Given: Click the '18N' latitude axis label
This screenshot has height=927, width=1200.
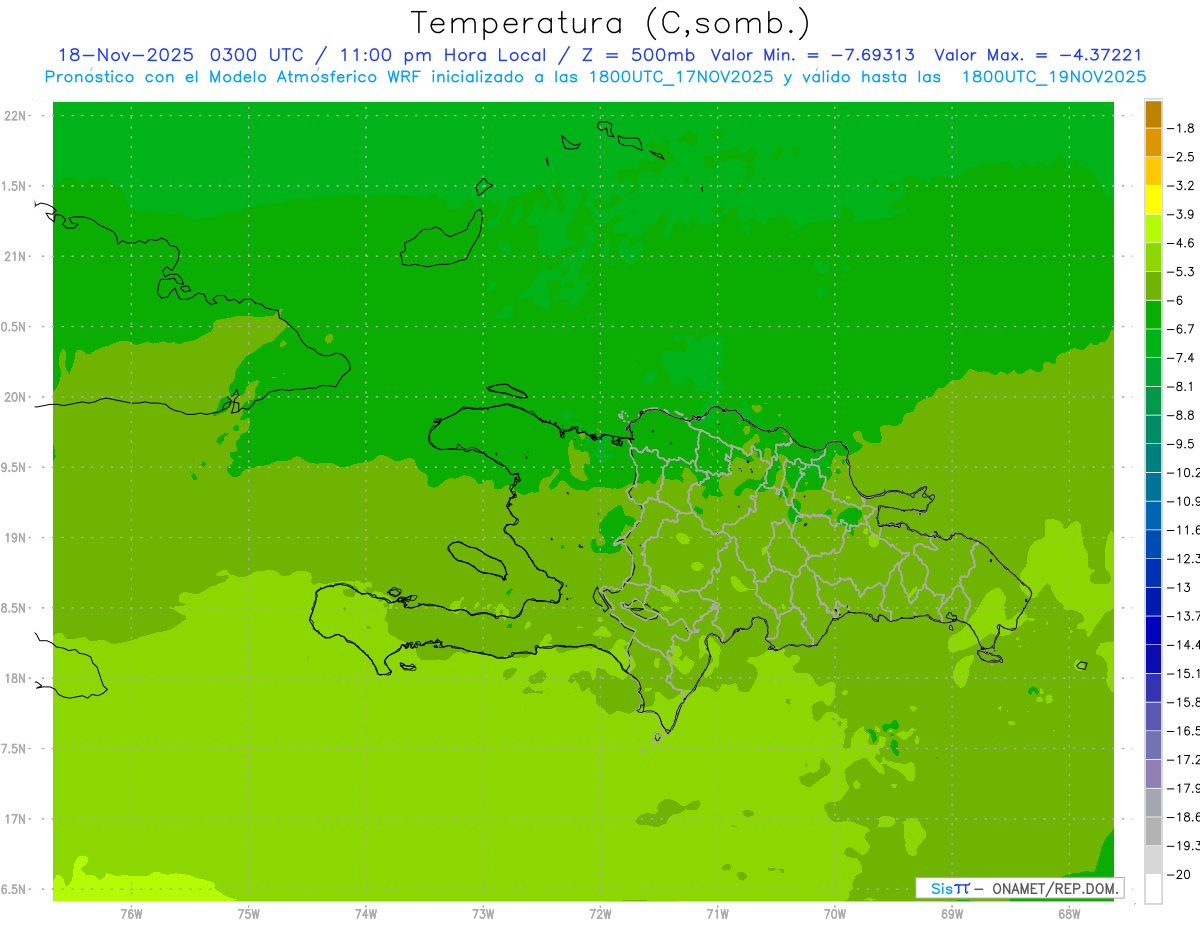Looking at the screenshot, I should 17,679.
